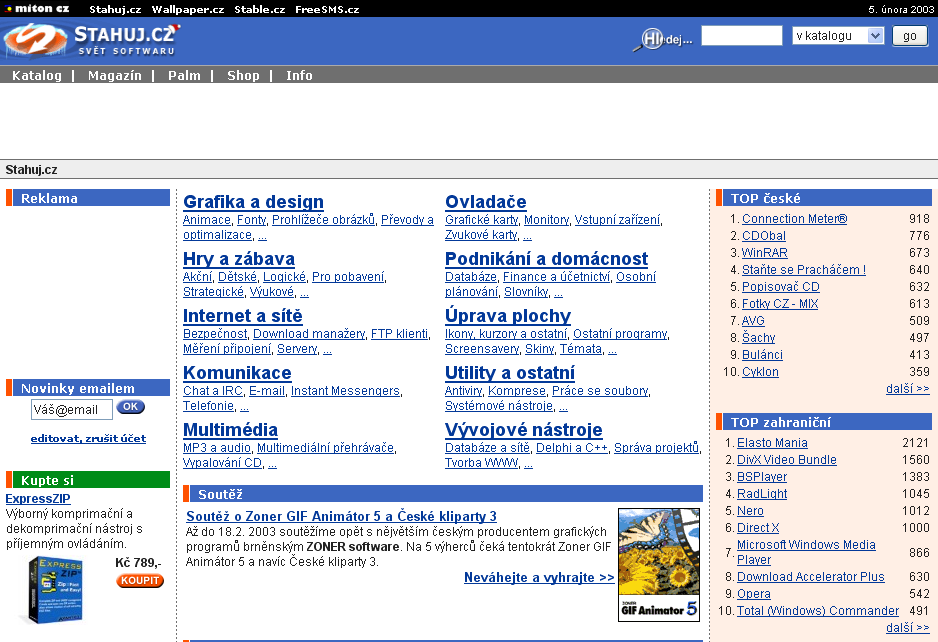
Task: Click the Multimediální přehrávače link
Action: tap(325, 448)
